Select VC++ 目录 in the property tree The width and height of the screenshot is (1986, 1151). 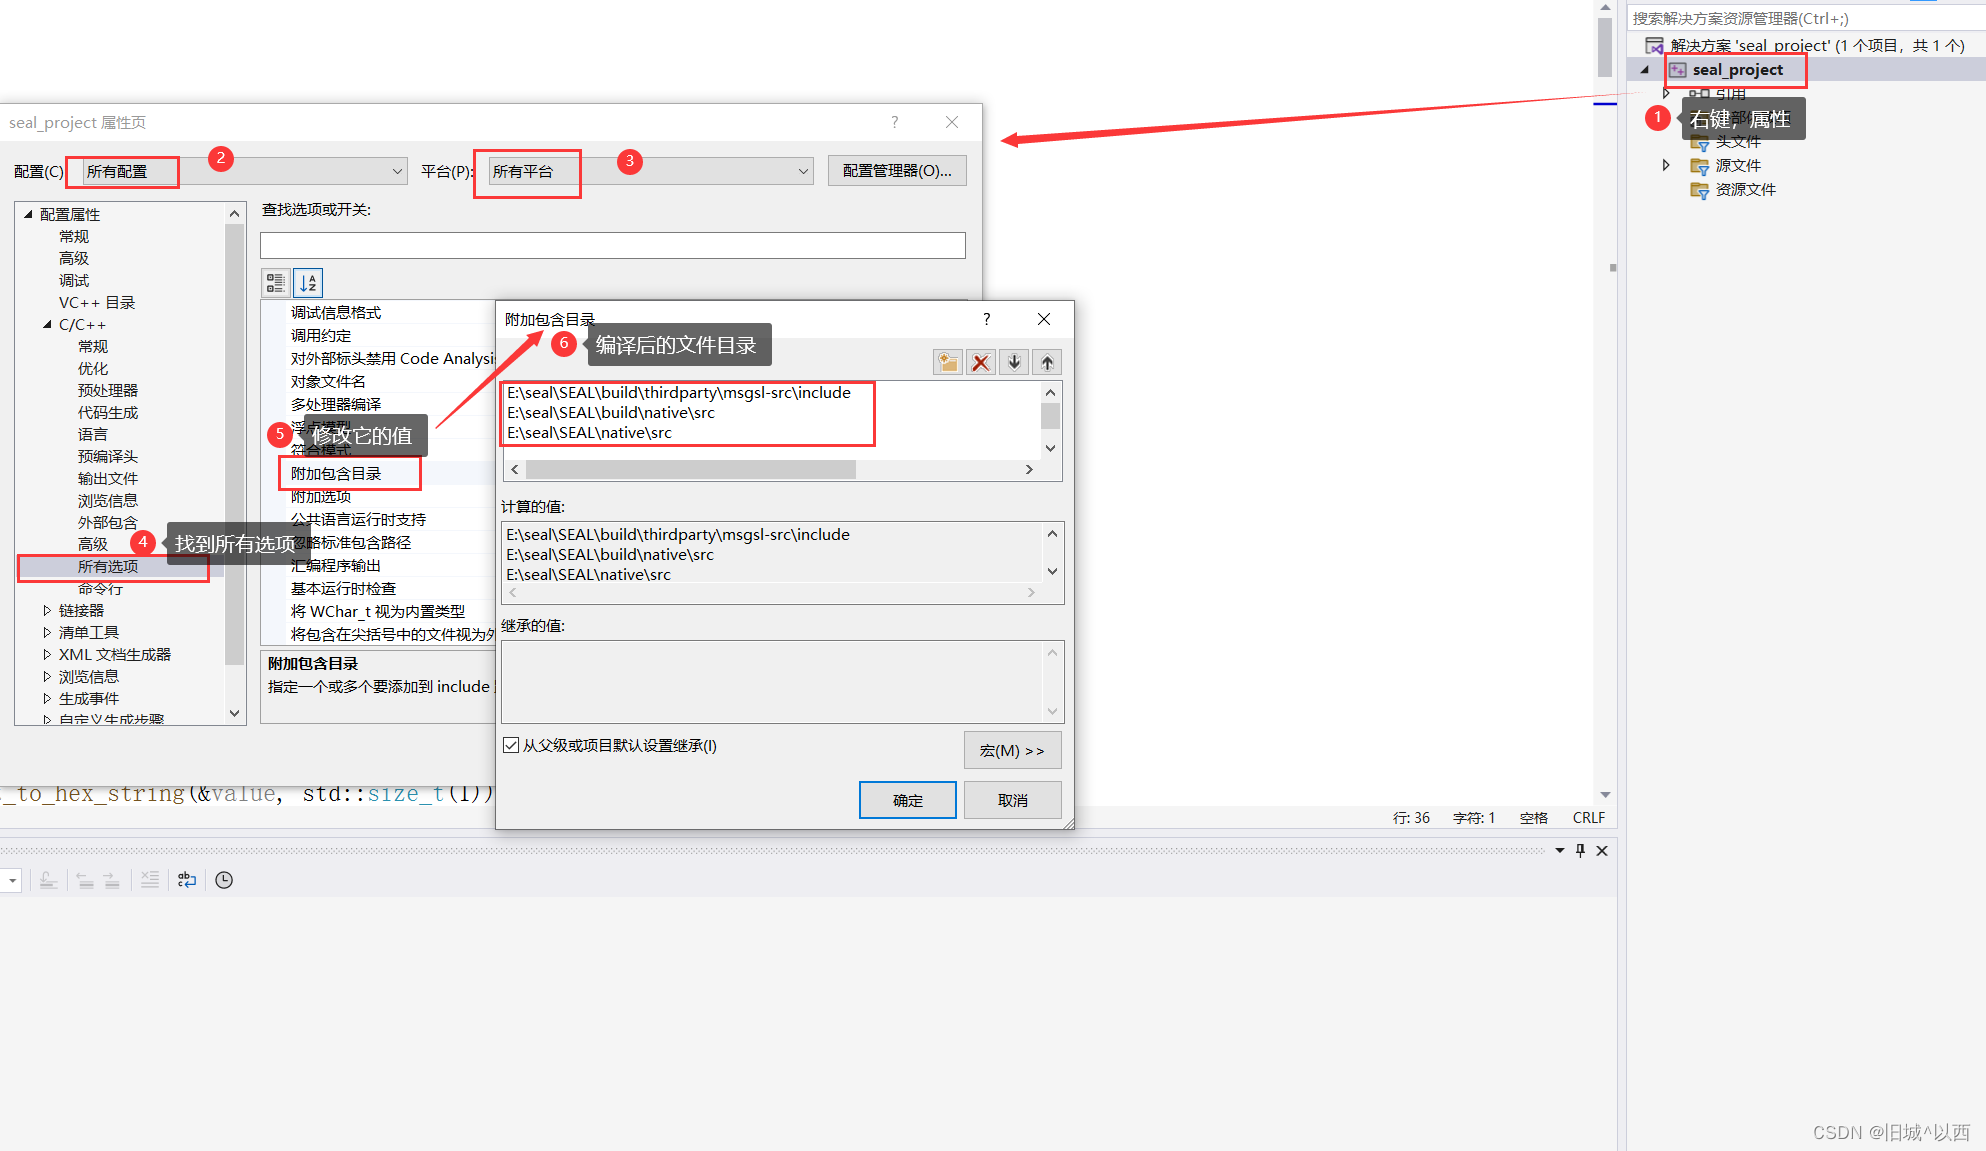(x=97, y=302)
